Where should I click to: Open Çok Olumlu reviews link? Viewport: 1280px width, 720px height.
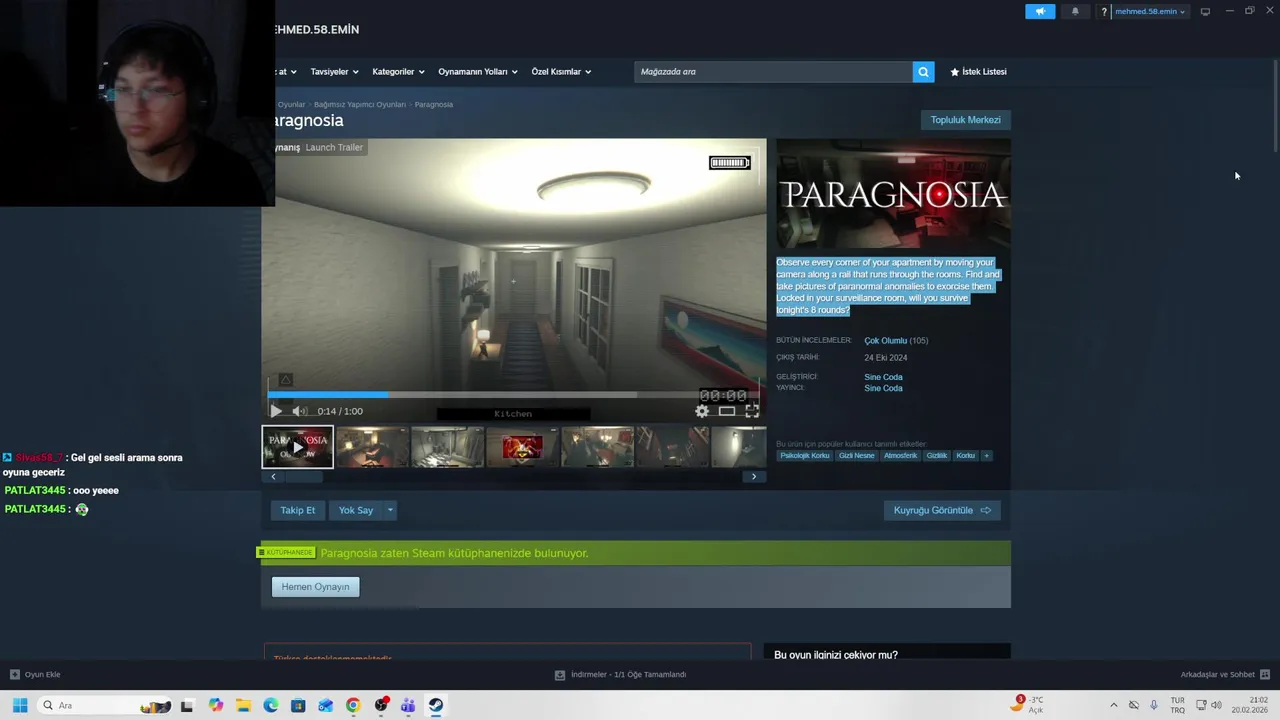(885, 341)
